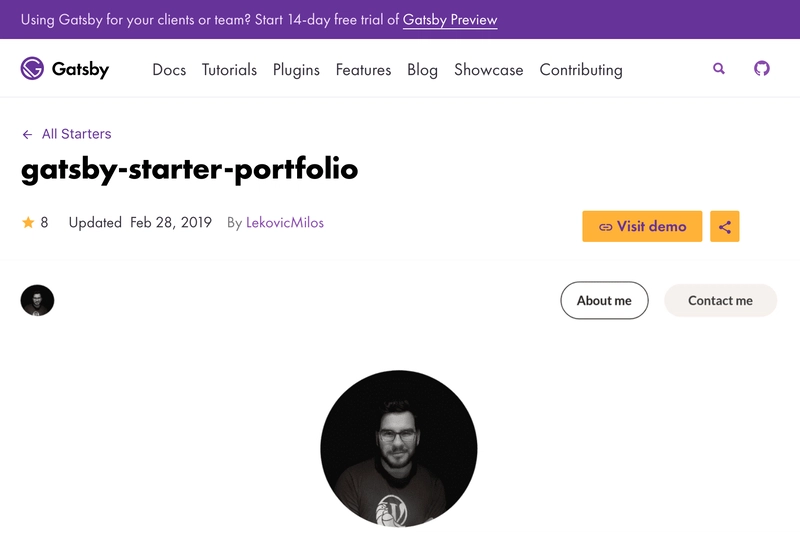
Task: Click the link icon in Visit demo
Action: tap(606, 227)
